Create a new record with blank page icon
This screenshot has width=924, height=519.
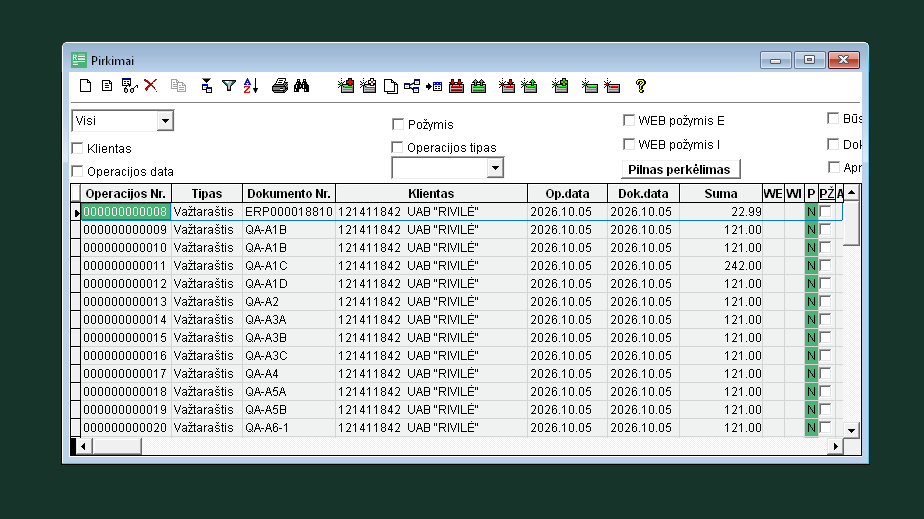[x=85, y=86]
